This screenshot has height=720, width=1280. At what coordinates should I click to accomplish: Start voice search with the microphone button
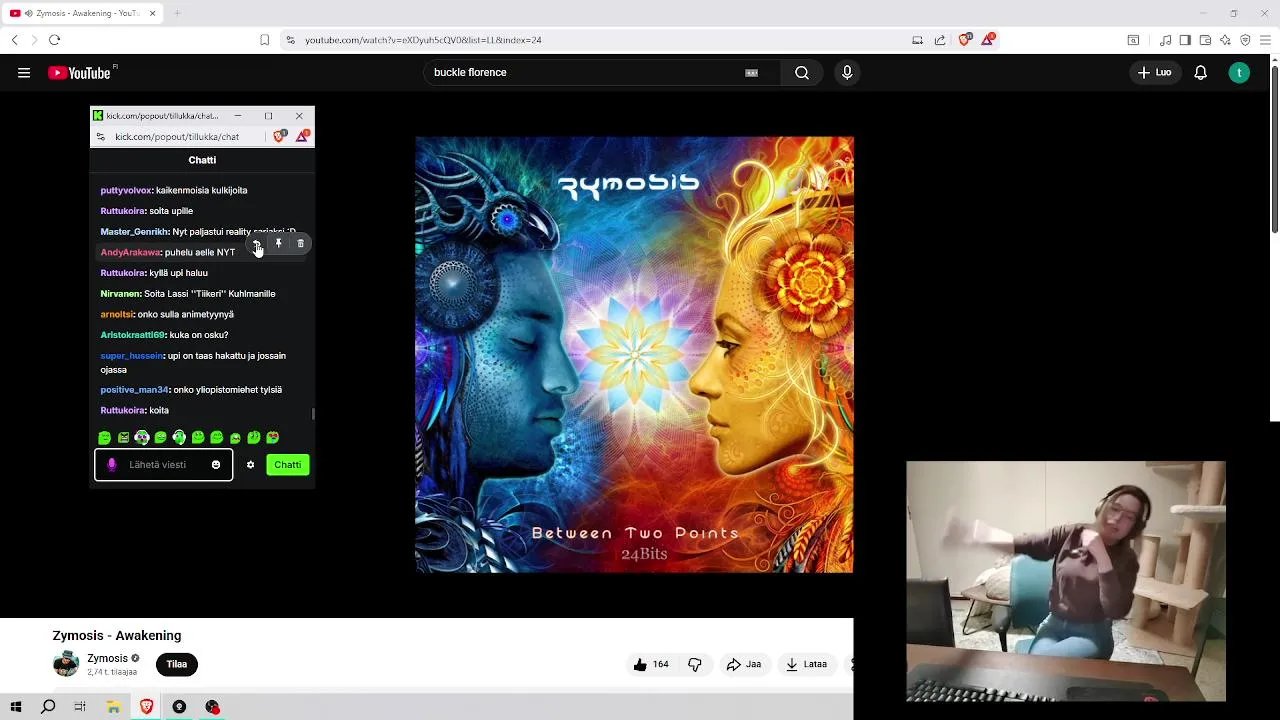[x=847, y=72]
